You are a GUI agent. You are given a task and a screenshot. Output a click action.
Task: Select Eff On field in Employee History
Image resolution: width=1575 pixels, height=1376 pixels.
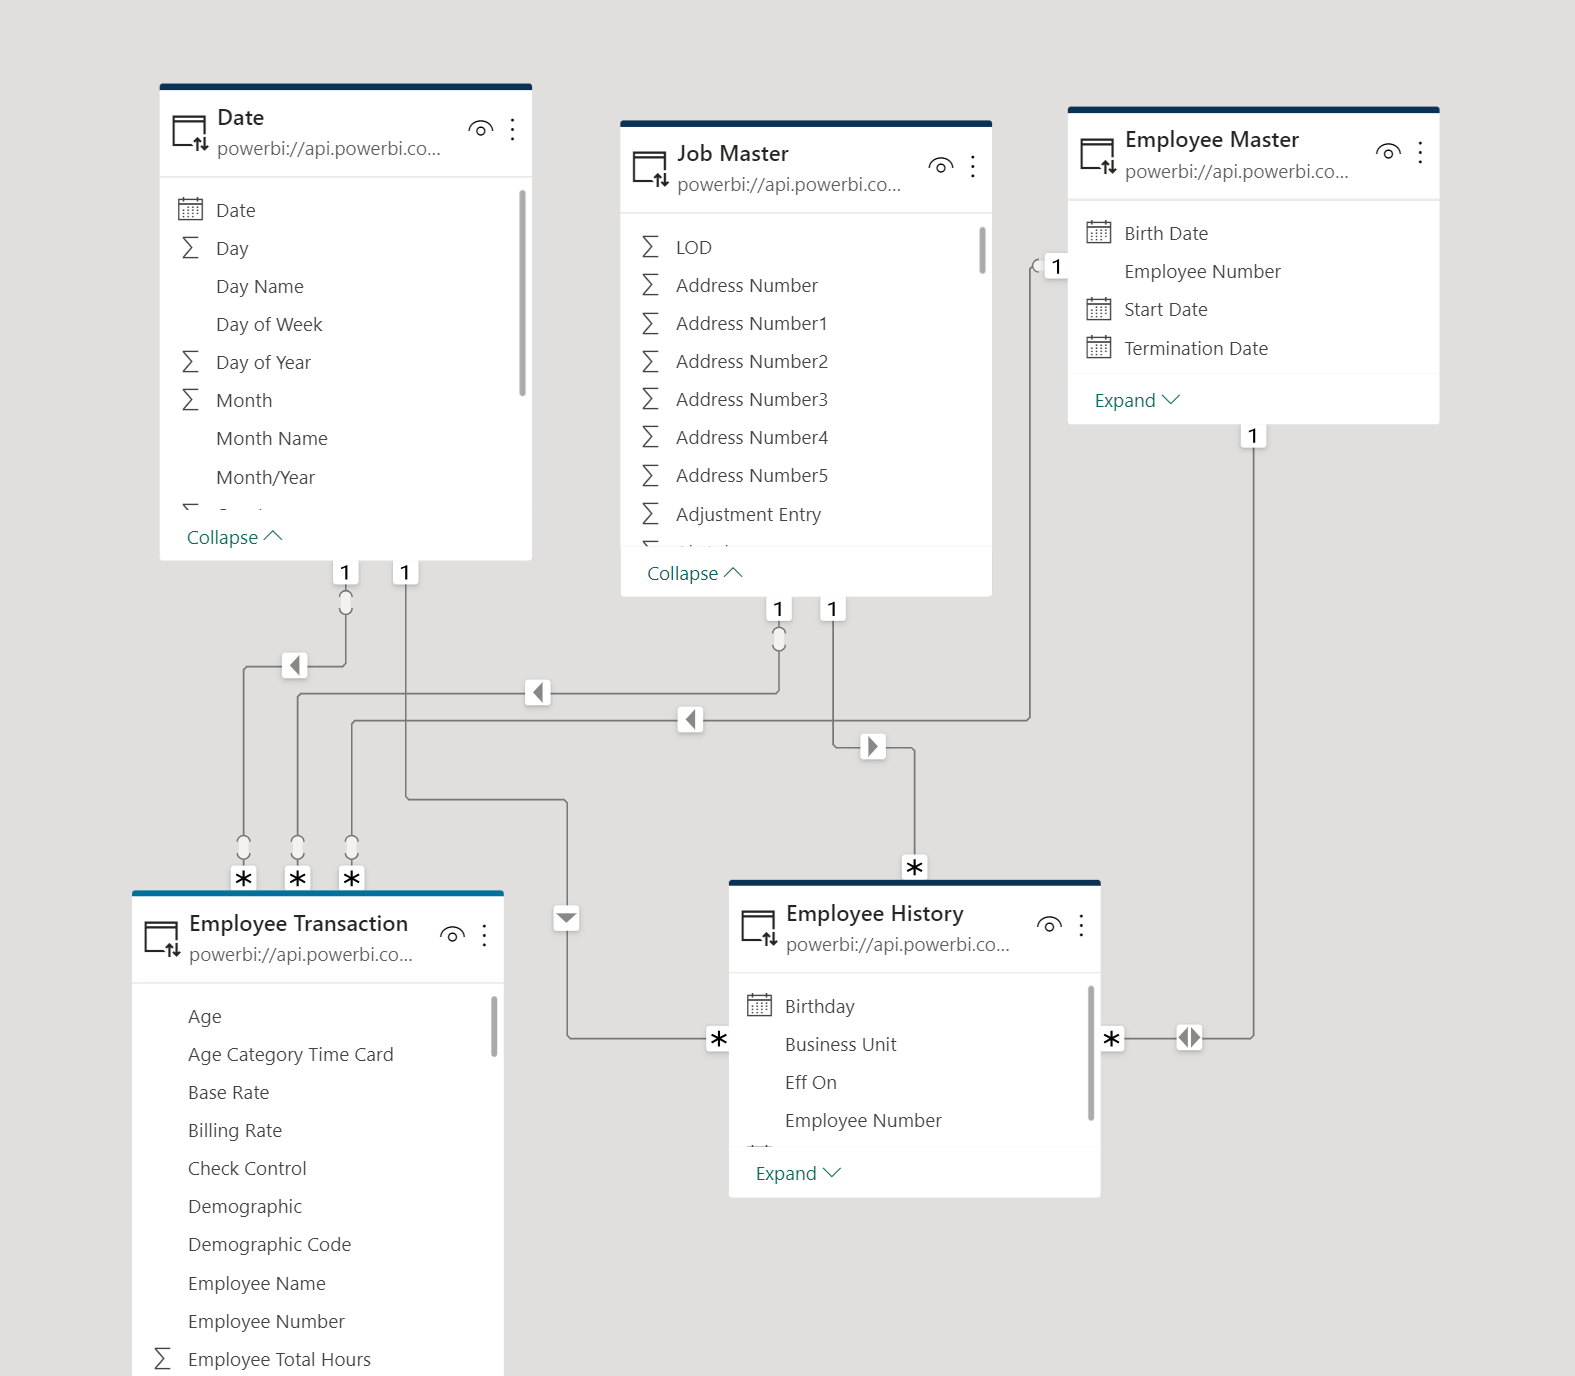click(x=811, y=1082)
